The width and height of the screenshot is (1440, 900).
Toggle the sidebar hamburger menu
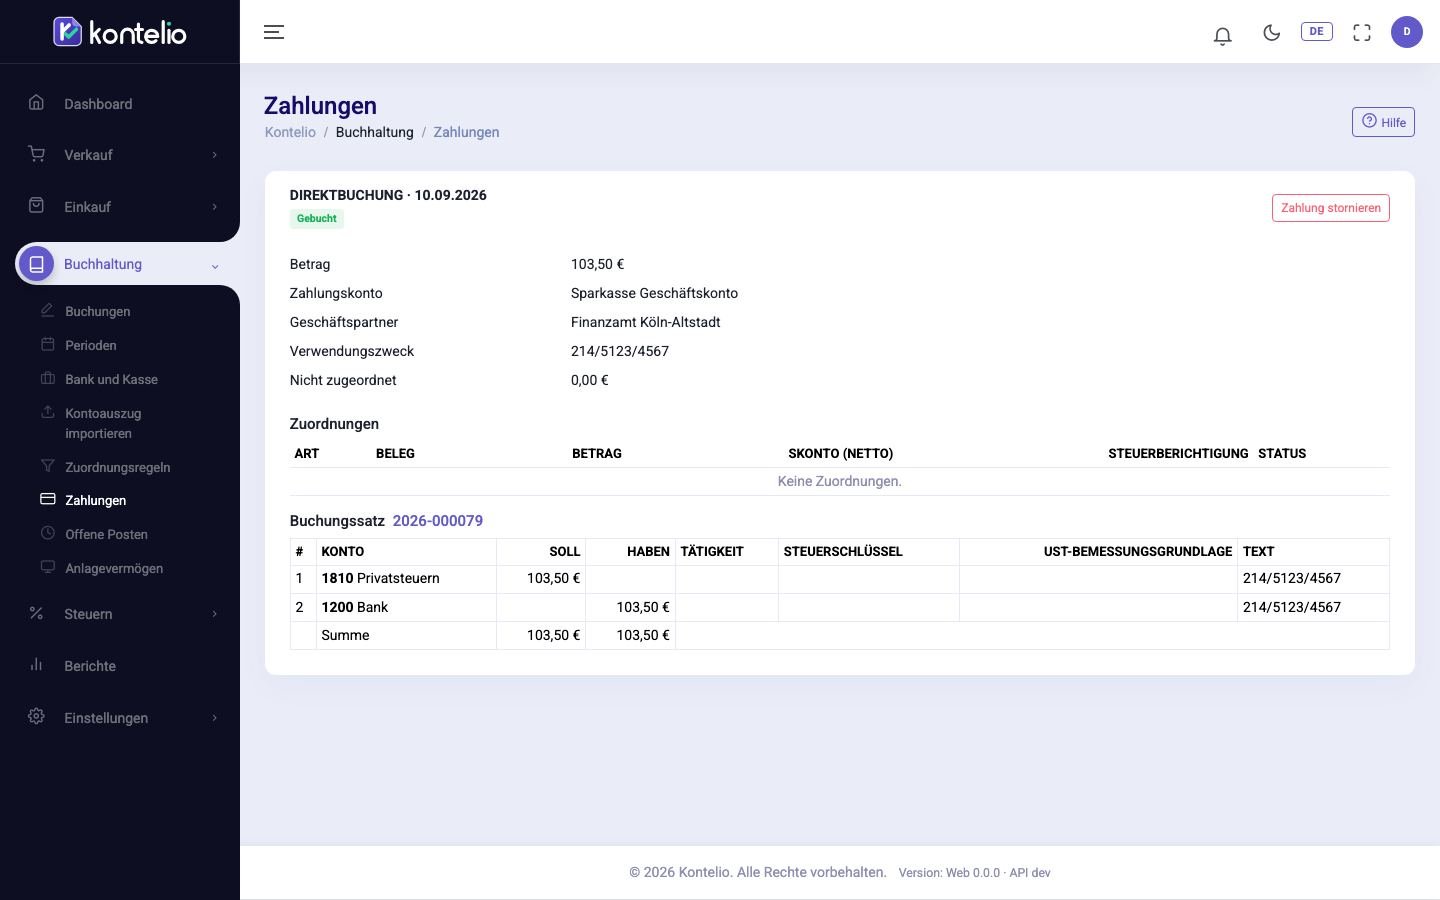pyautogui.click(x=274, y=32)
